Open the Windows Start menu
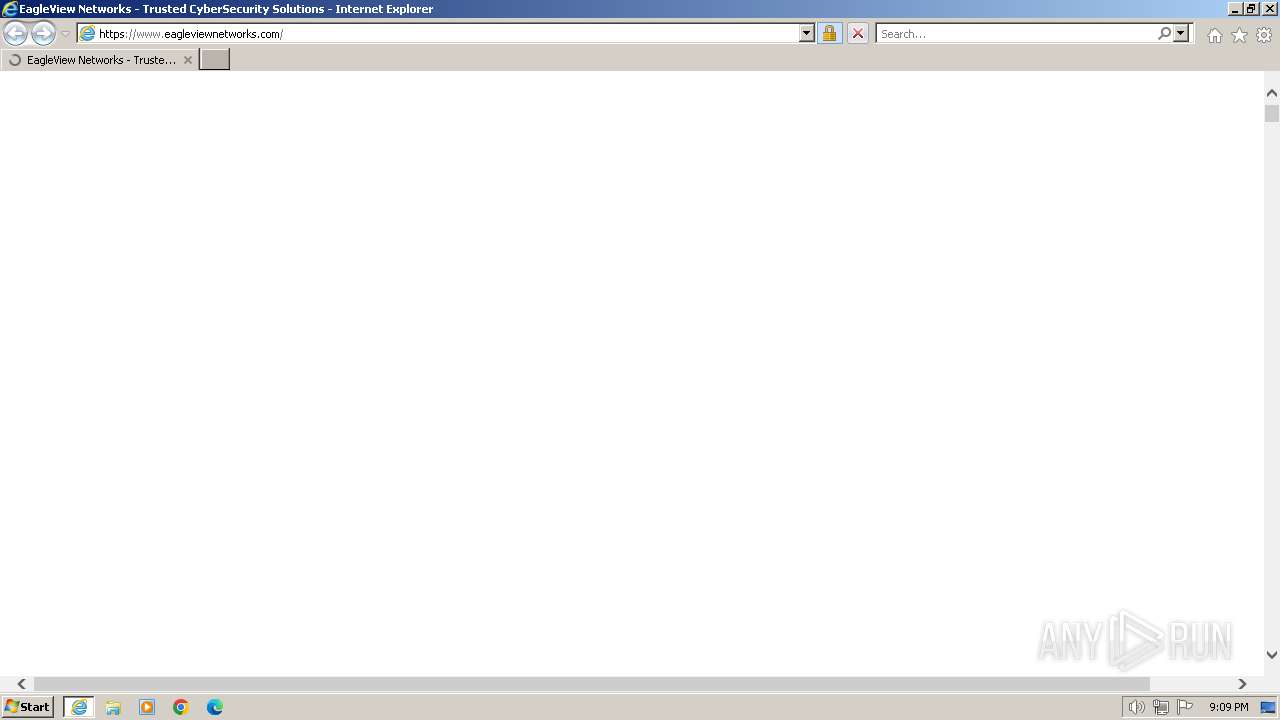This screenshot has height=720, width=1280. 28,707
